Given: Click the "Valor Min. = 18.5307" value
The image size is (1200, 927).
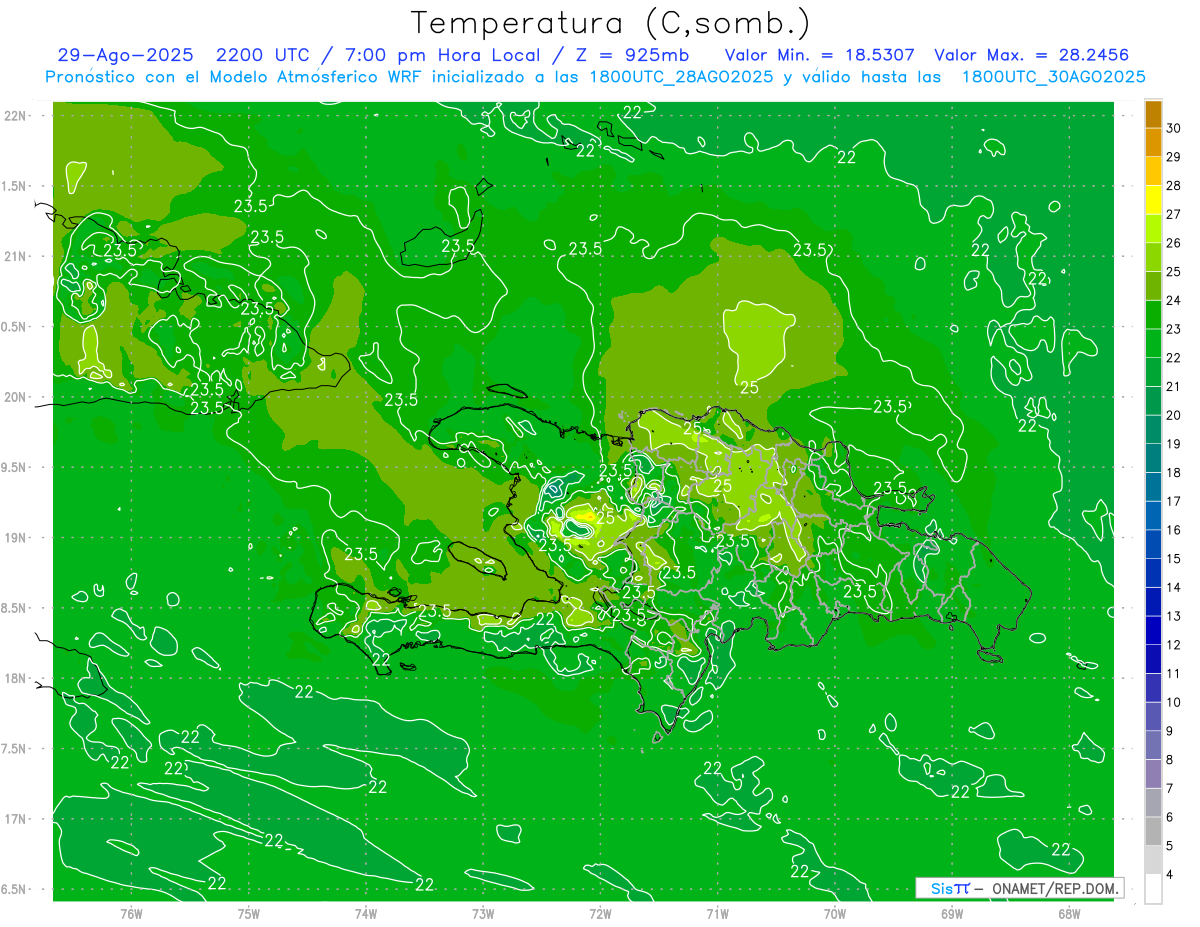Looking at the screenshot, I should [820, 56].
